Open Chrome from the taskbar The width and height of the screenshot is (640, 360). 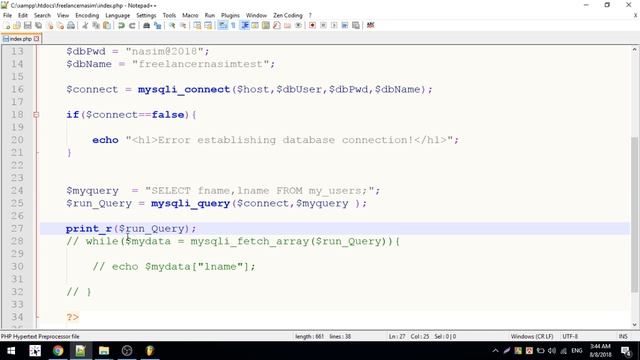tap(58, 351)
